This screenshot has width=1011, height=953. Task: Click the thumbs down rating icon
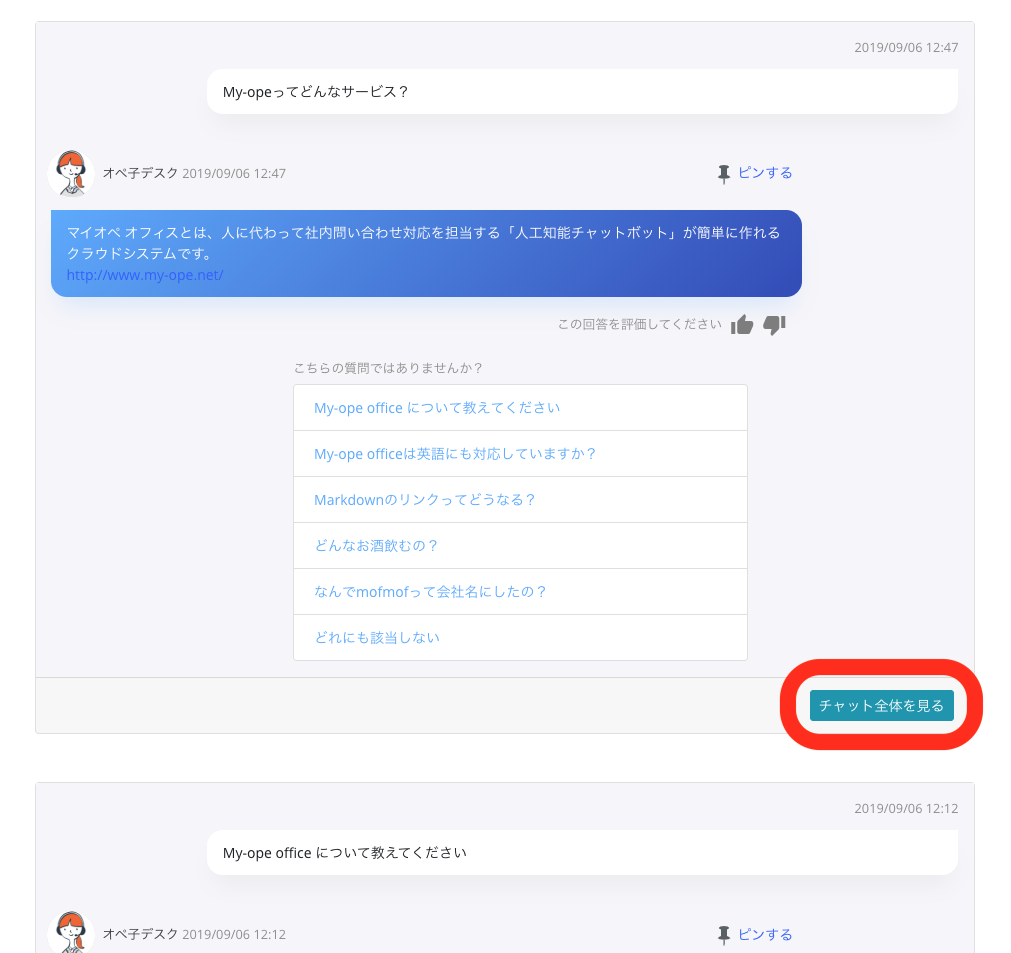pos(776,325)
